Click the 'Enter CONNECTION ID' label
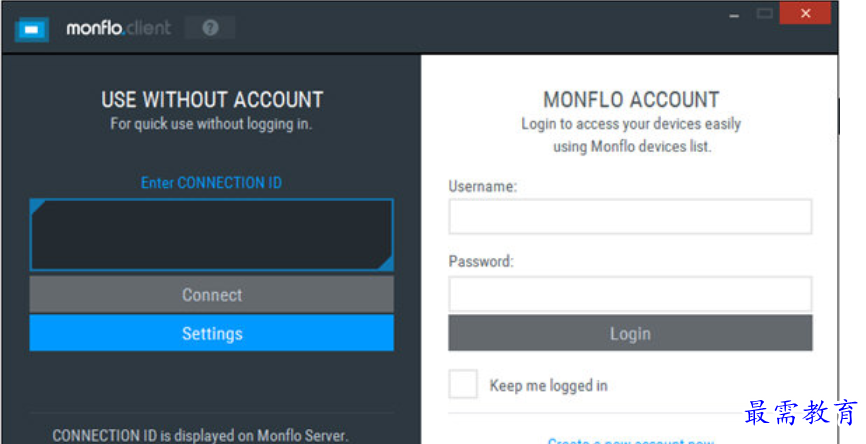The height and width of the screenshot is (444, 866). tap(211, 183)
